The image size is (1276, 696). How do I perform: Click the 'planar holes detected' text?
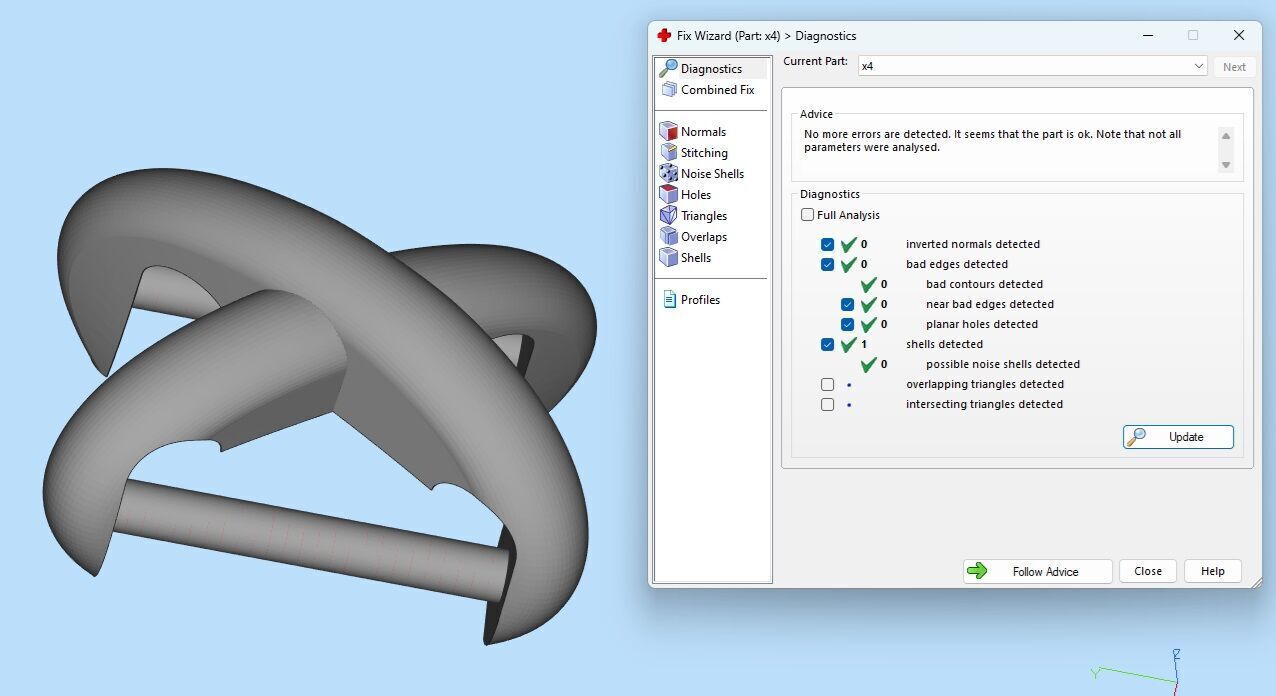pyautogui.click(x=981, y=324)
